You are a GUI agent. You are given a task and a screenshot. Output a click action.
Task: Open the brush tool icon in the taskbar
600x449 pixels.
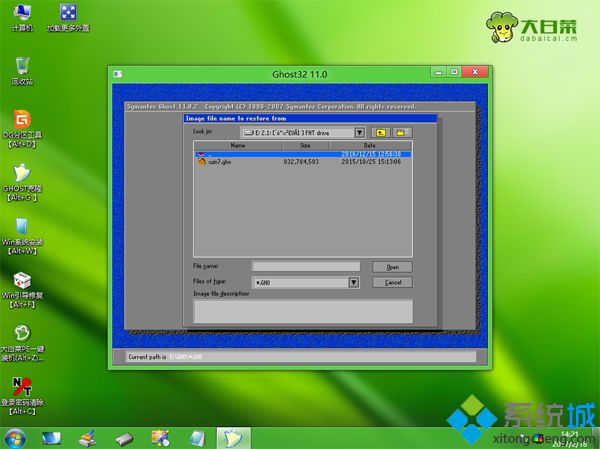pyautogui.click(x=88, y=438)
